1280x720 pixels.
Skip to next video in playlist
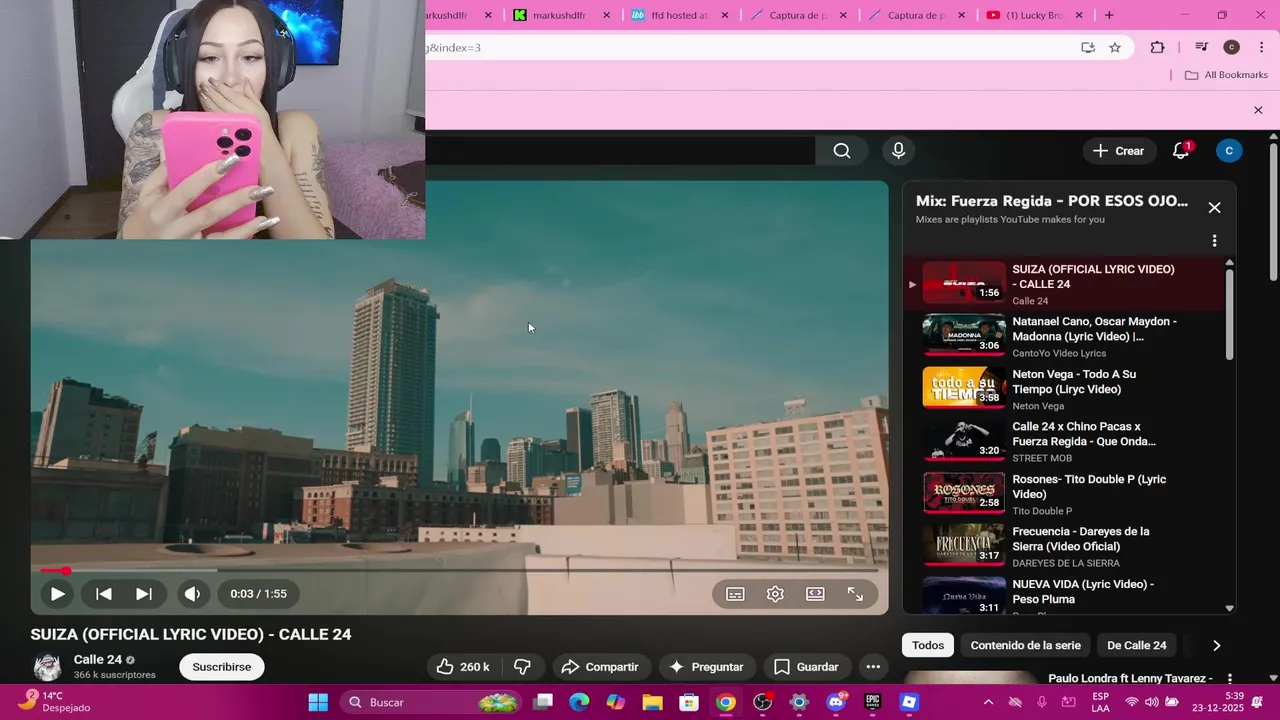(x=144, y=594)
